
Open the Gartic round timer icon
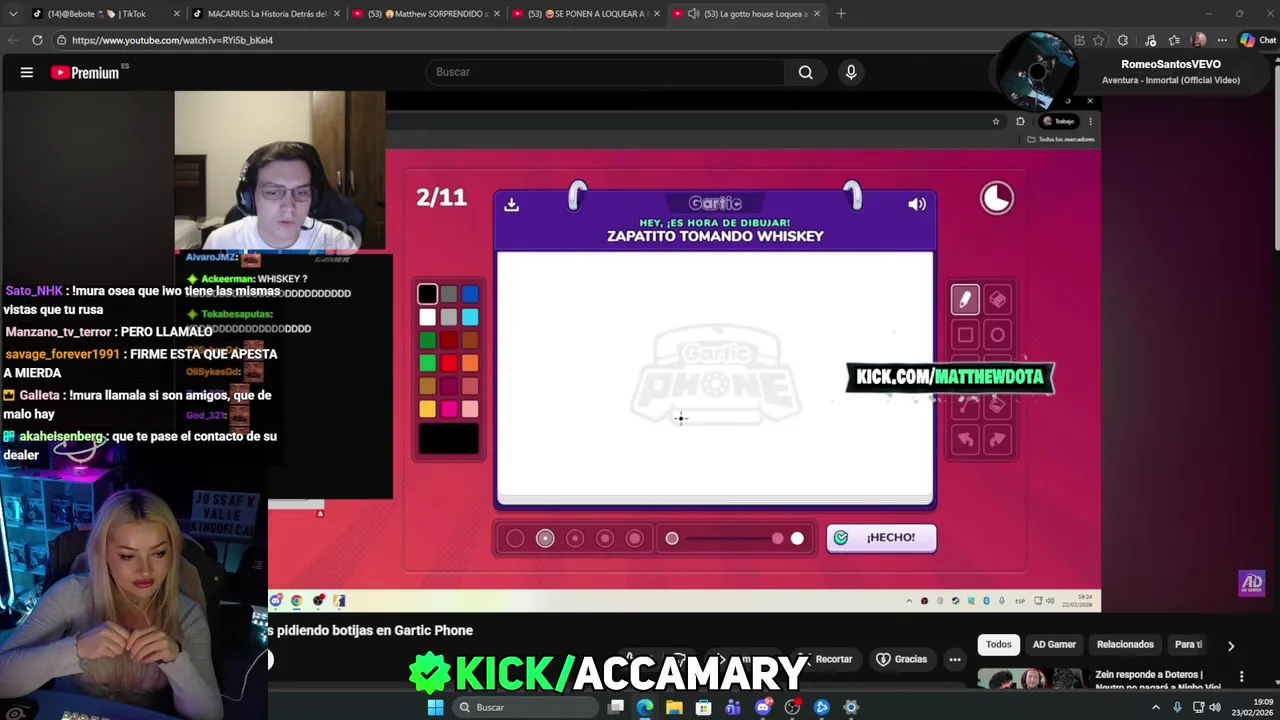point(997,198)
